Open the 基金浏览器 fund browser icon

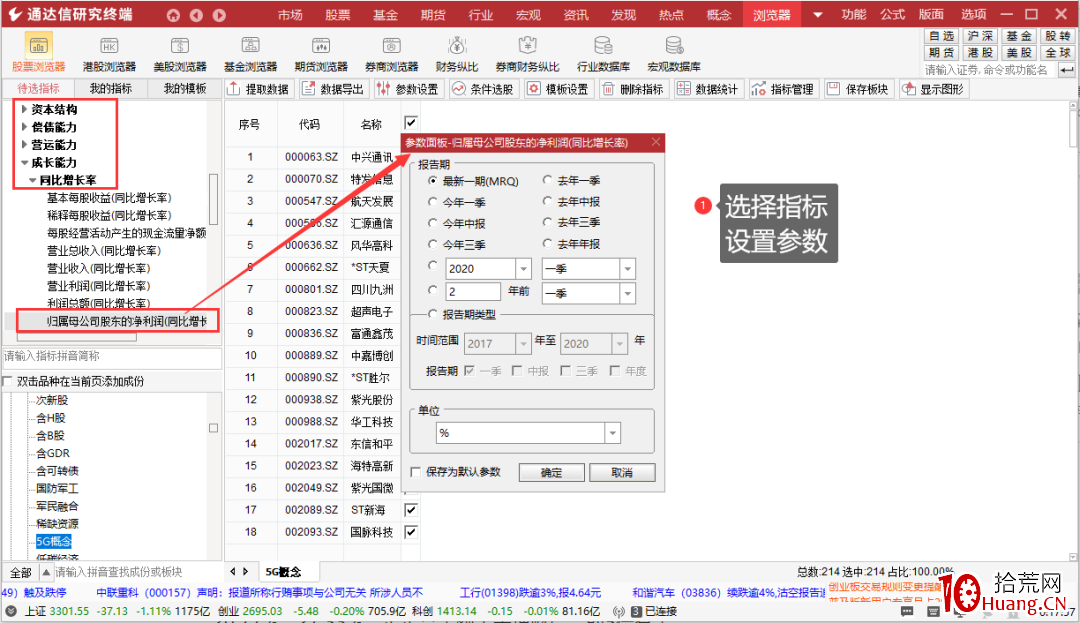(250, 53)
